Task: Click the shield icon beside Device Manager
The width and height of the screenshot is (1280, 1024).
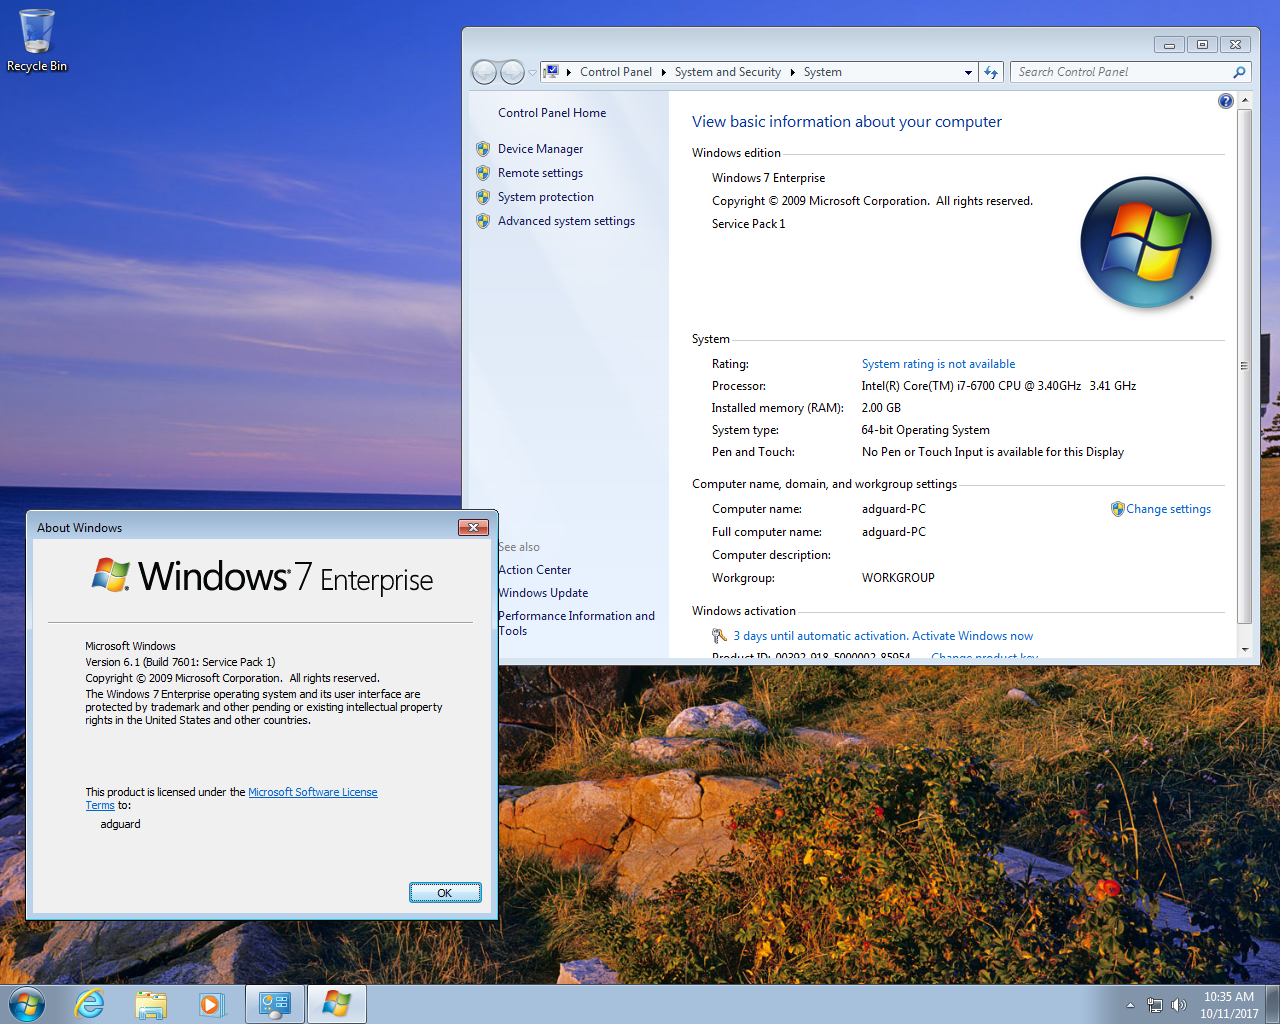Action: coord(483,149)
